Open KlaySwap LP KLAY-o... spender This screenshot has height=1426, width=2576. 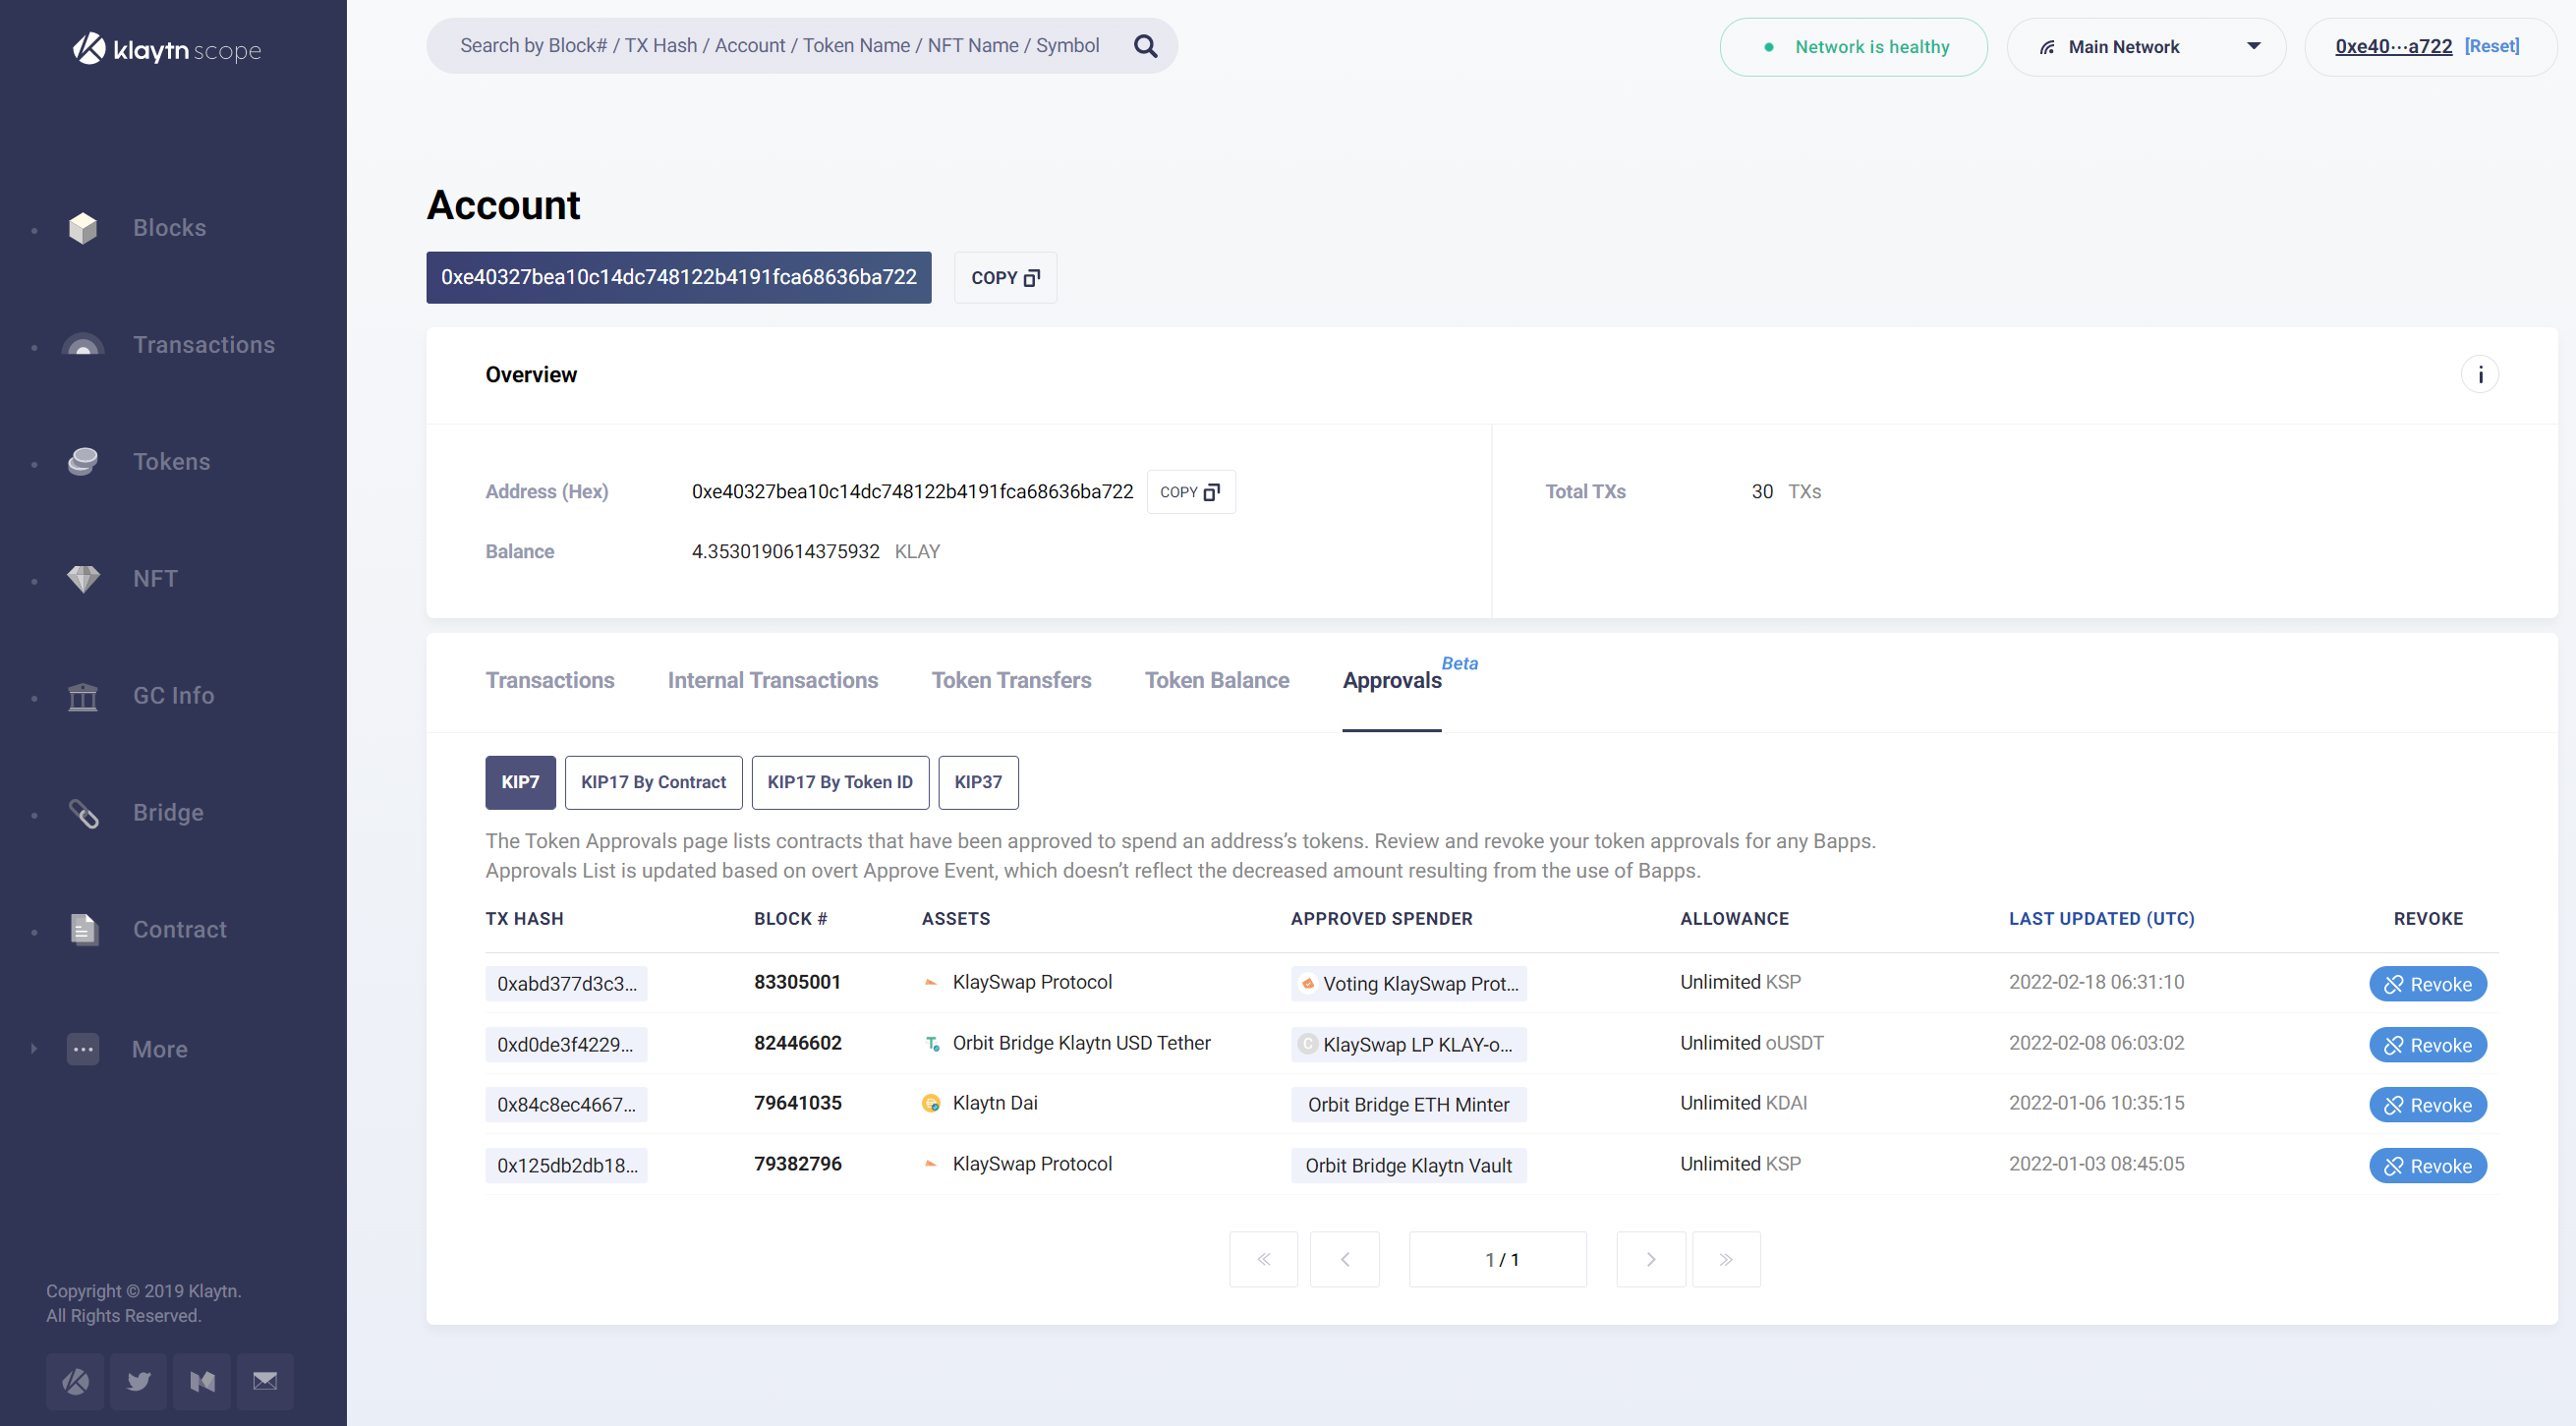coord(1408,1045)
